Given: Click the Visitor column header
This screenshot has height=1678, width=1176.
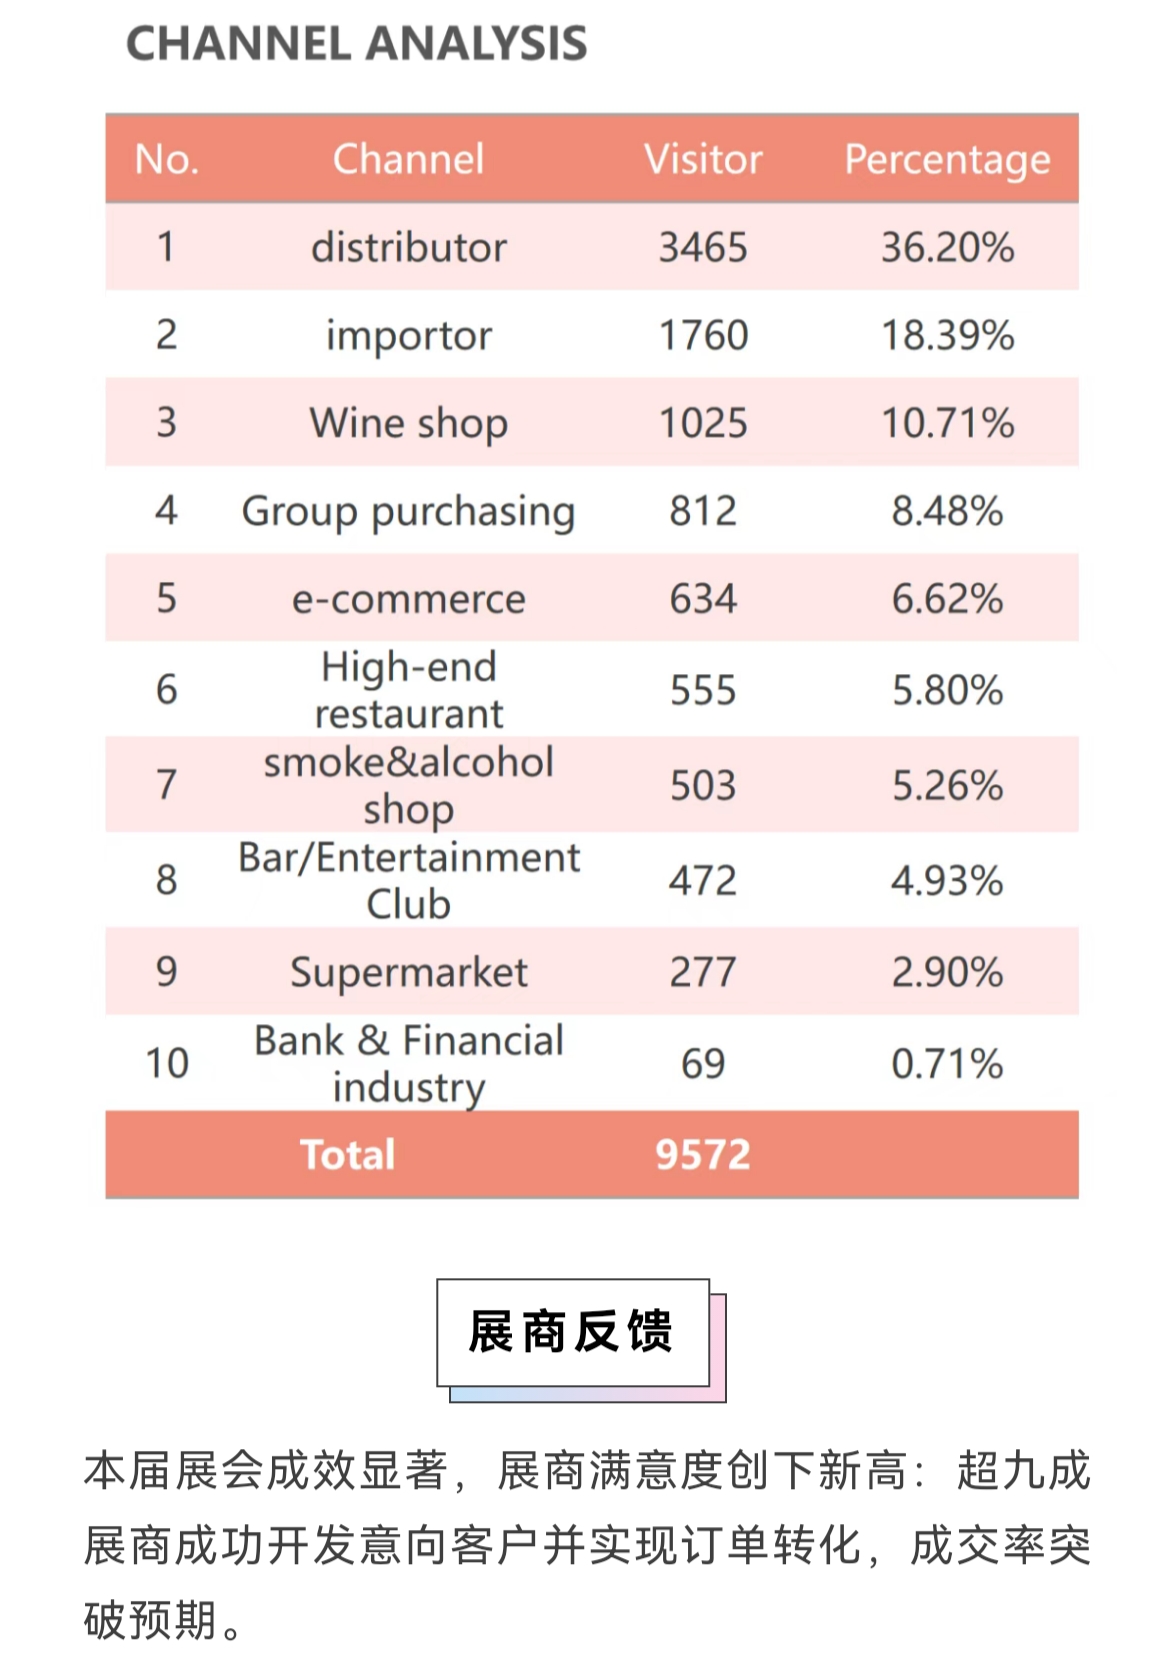Looking at the screenshot, I should tap(703, 159).
